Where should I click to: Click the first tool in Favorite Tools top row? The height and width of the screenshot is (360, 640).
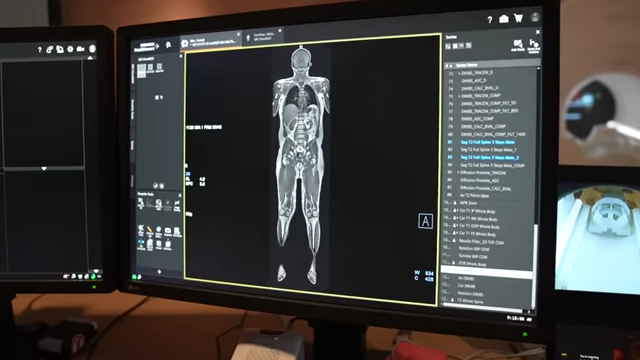[x=141, y=203]
